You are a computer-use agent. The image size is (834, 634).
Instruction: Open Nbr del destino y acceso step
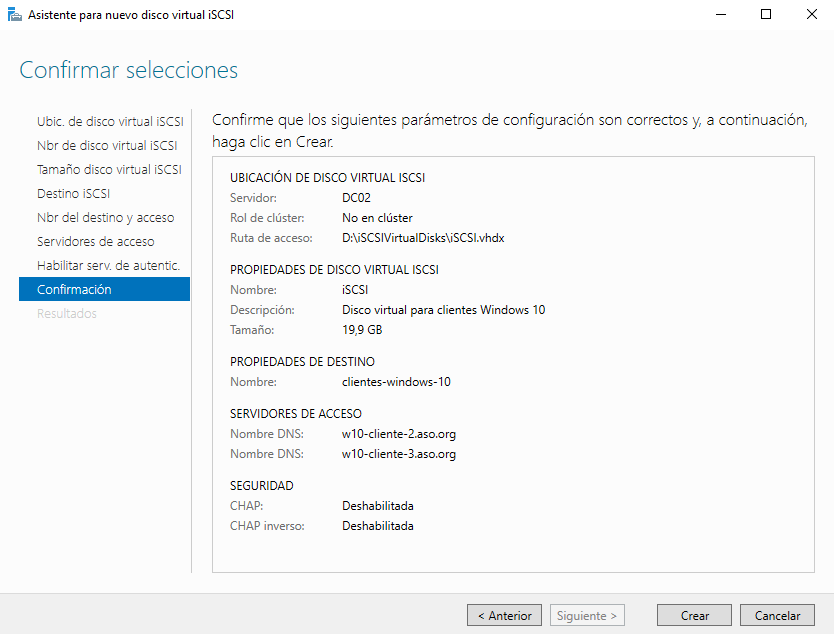[x=105, y=217]
